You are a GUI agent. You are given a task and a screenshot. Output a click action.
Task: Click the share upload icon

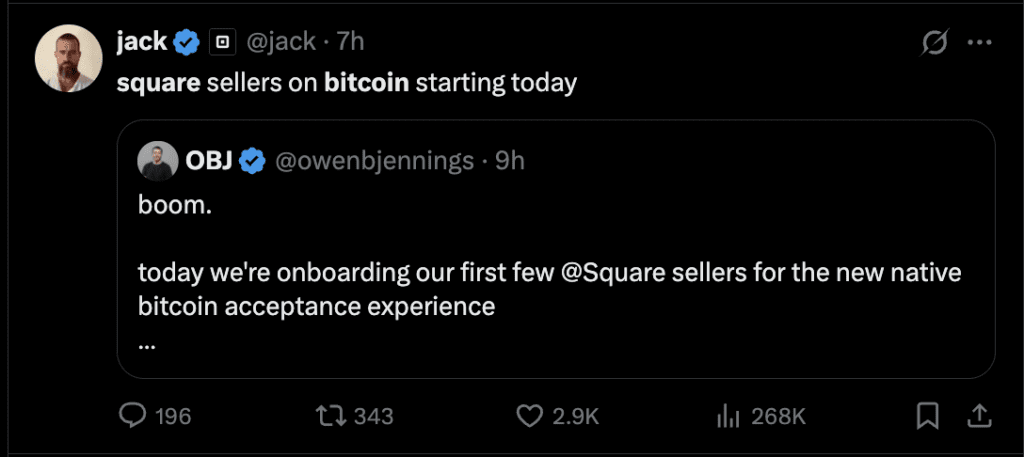(x=980, y=415)
